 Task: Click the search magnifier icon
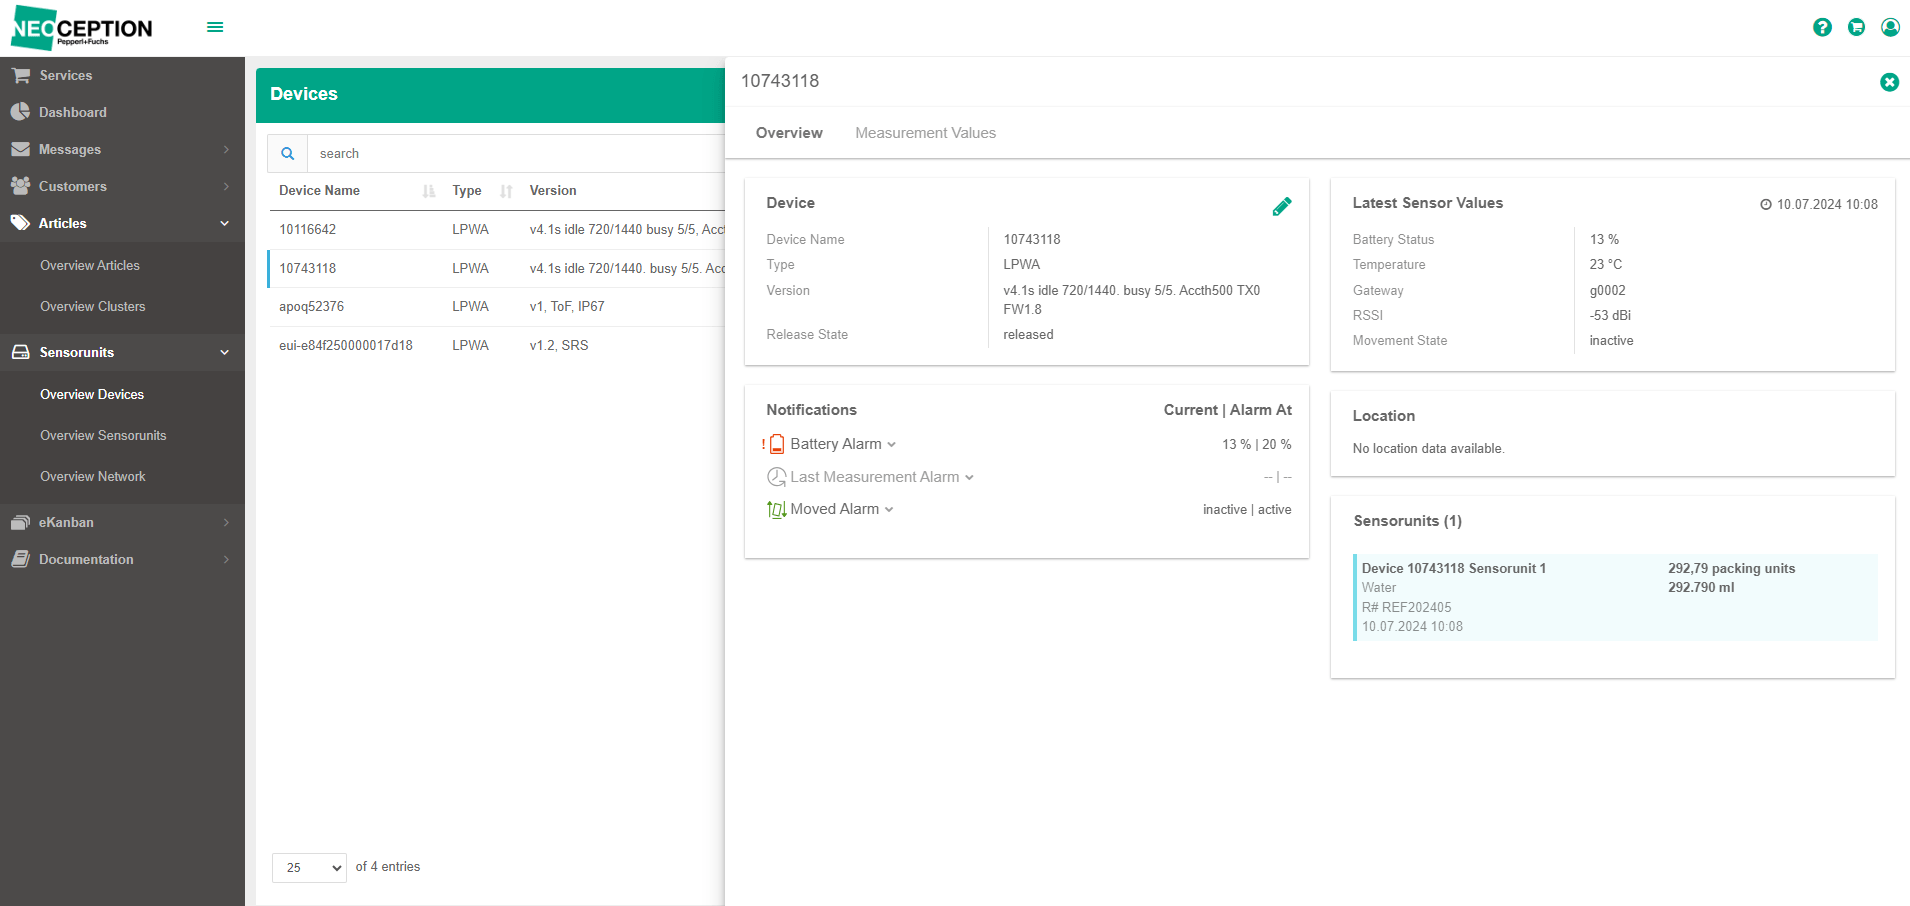click(287, 154)
